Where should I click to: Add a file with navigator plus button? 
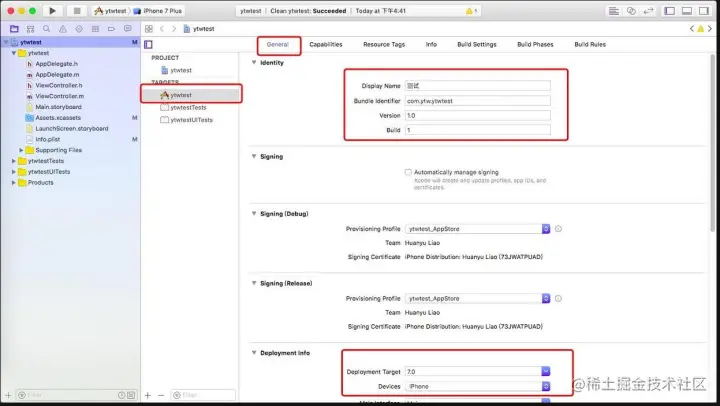point(8,395)
